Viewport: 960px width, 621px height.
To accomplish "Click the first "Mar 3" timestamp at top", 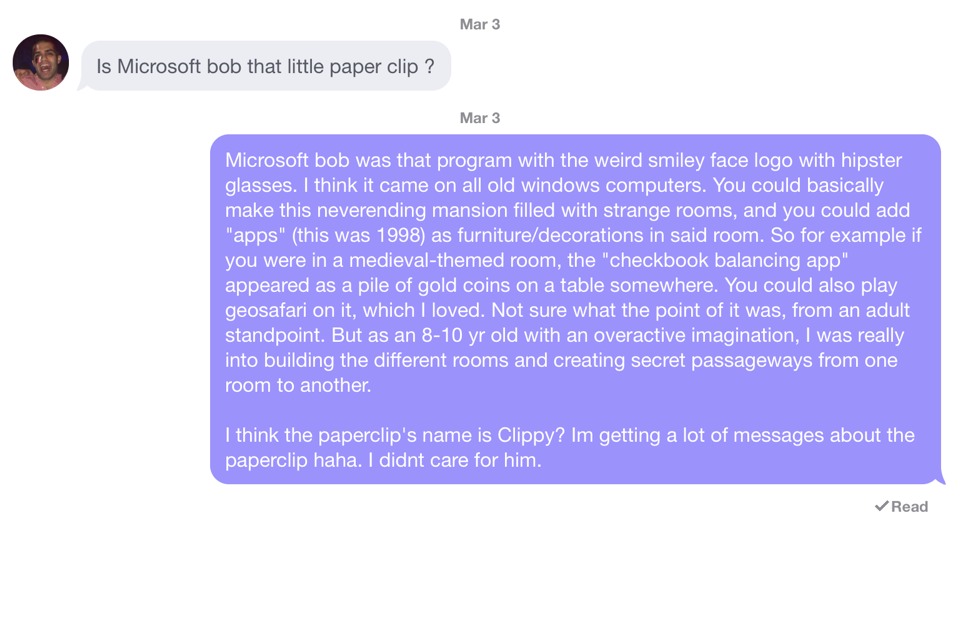I will 479,24.
